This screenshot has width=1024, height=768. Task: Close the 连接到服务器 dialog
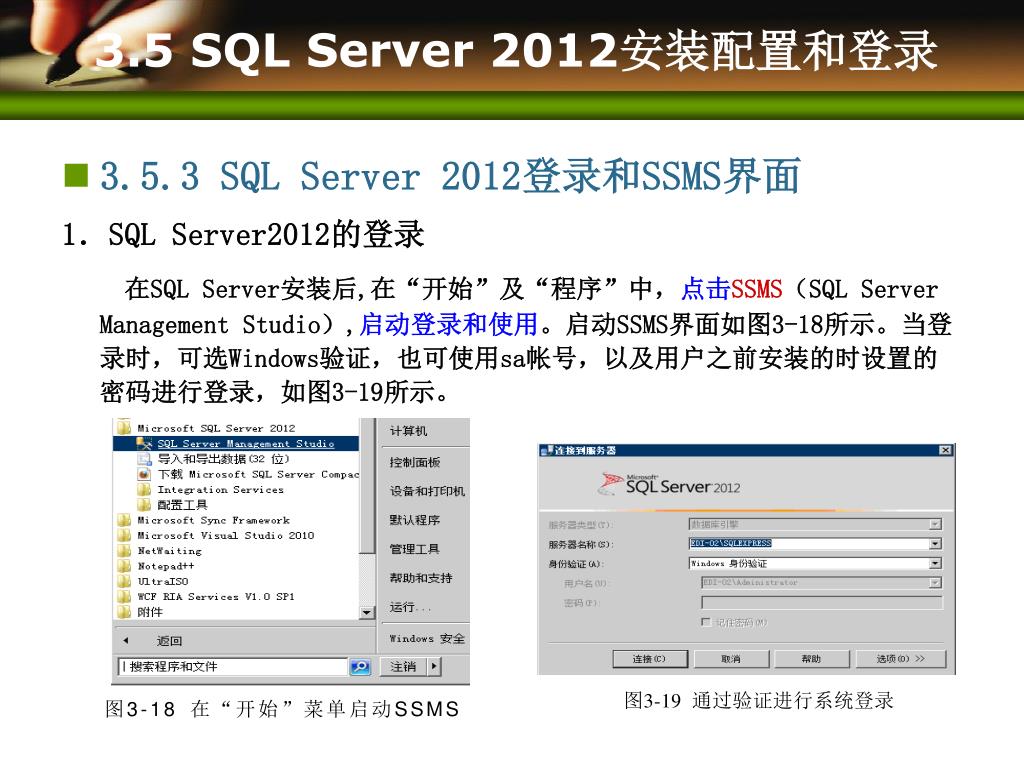point(945,451)
